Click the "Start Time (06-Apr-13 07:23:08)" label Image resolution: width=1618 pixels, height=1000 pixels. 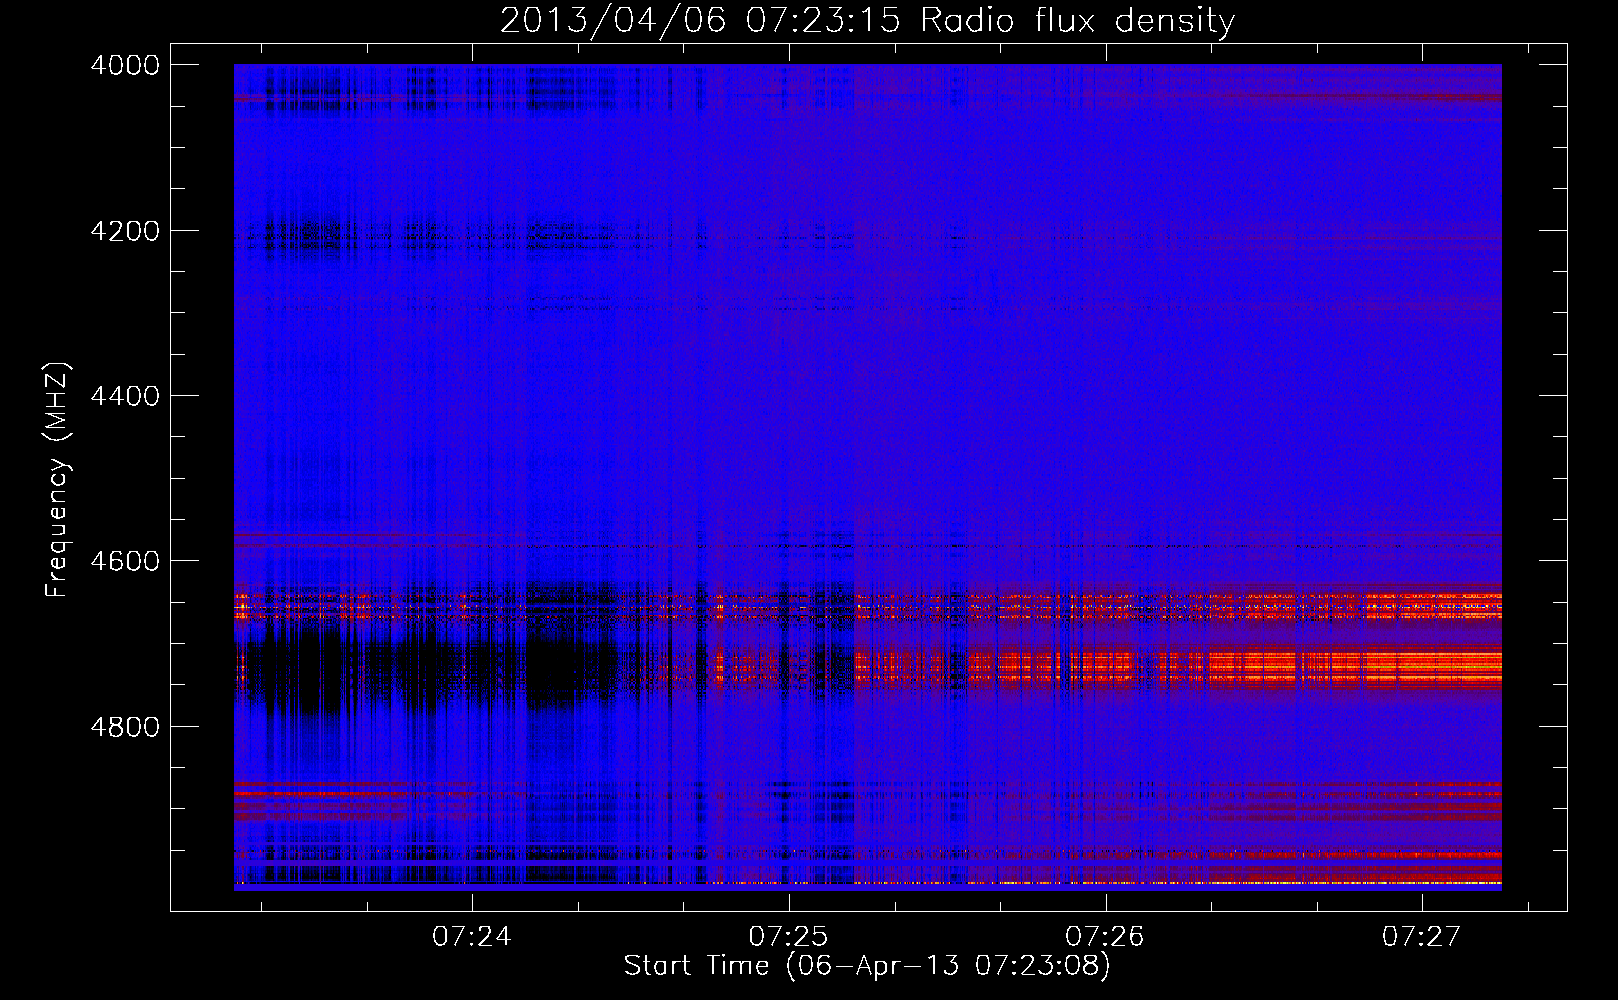867,966
